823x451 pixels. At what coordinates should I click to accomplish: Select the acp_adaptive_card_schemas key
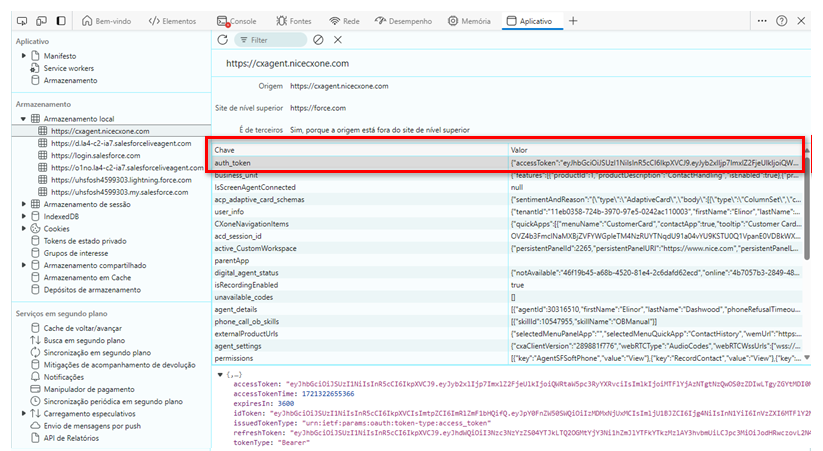click(x=259, y=200)
